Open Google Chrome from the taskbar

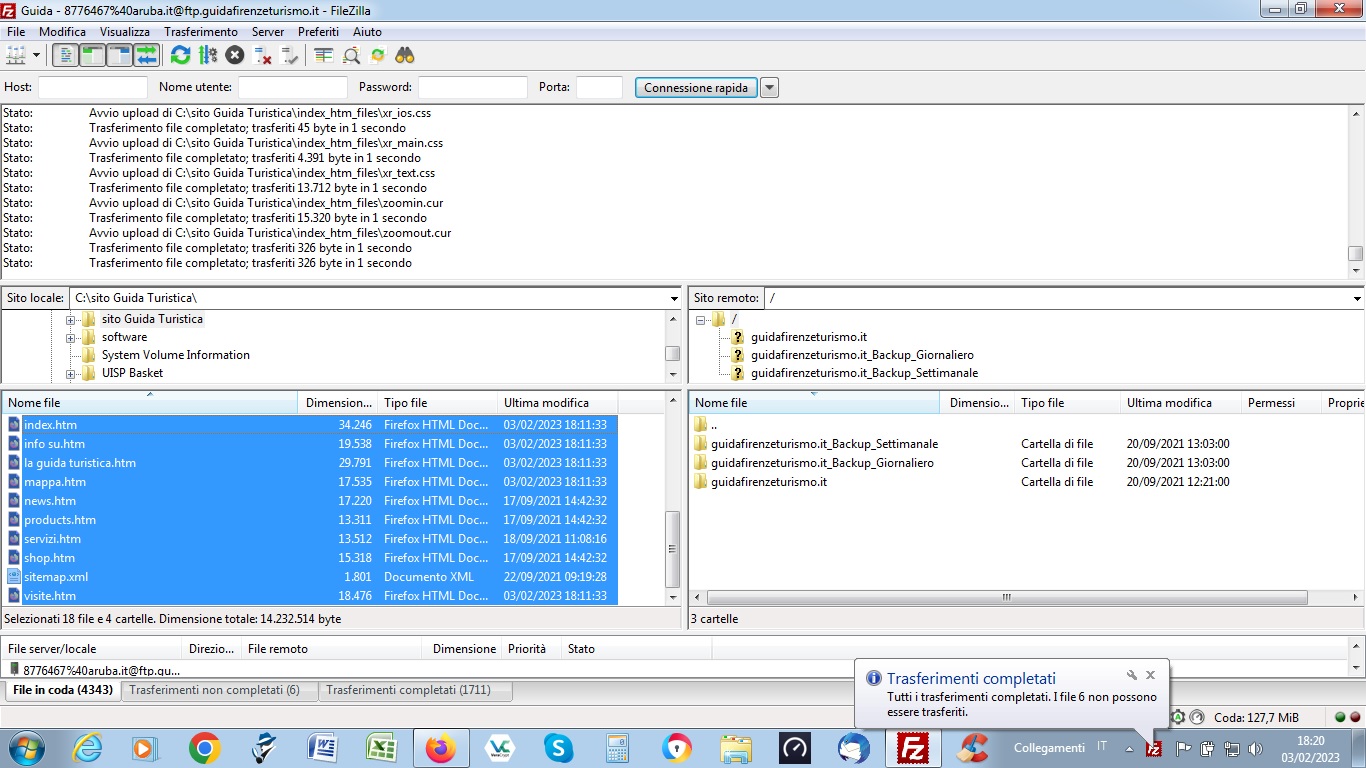[x=205, y=748]
